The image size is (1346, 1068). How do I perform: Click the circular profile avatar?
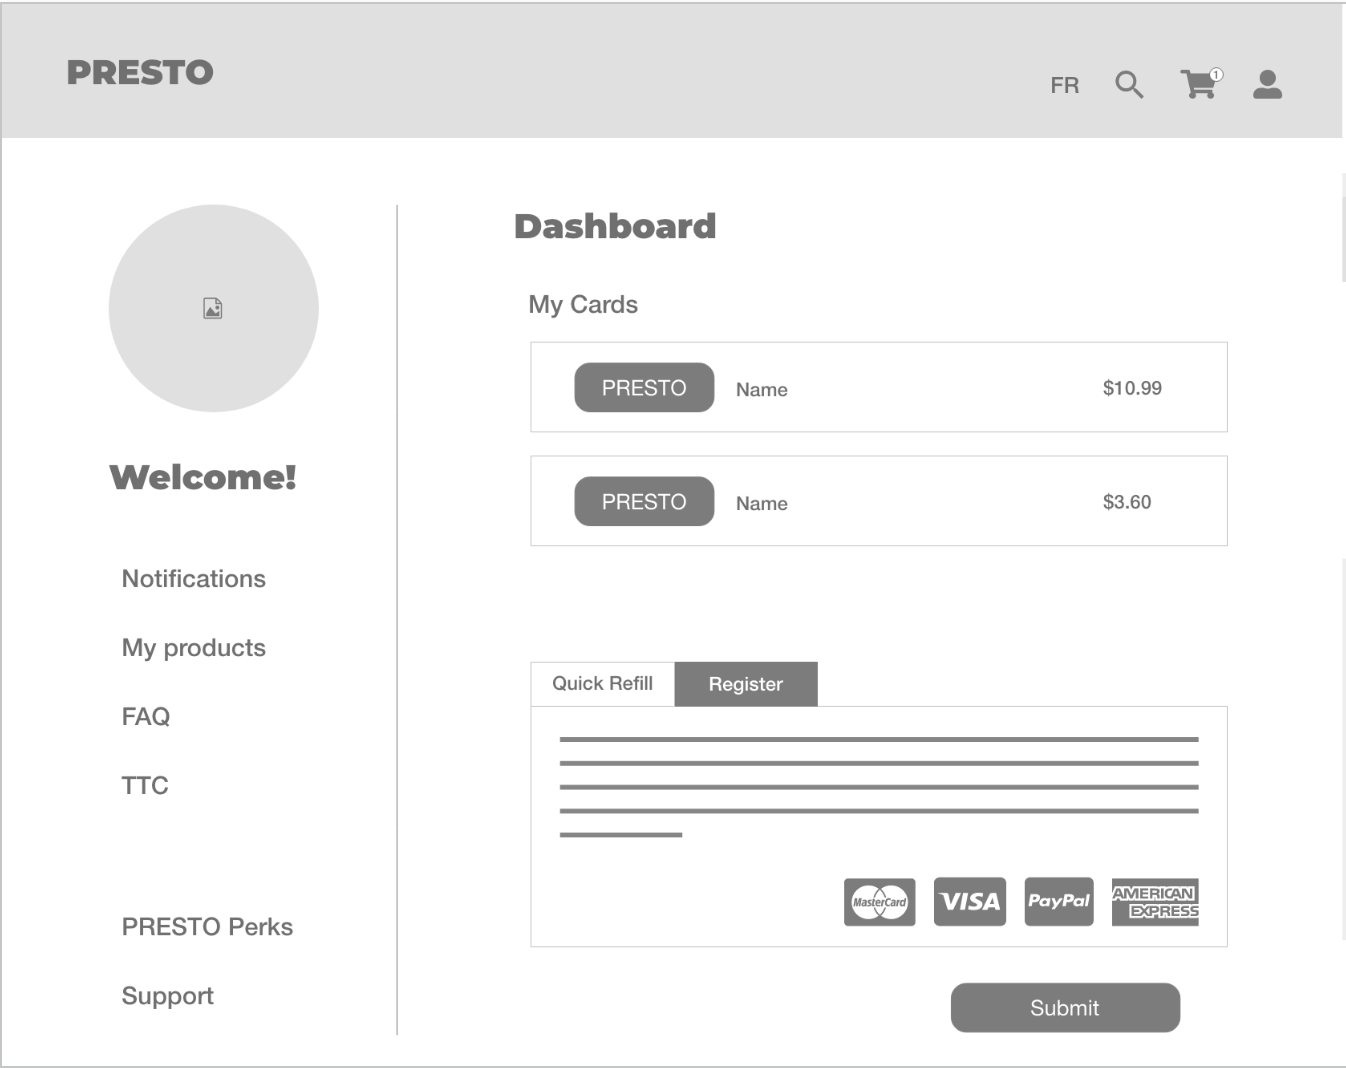214,308
